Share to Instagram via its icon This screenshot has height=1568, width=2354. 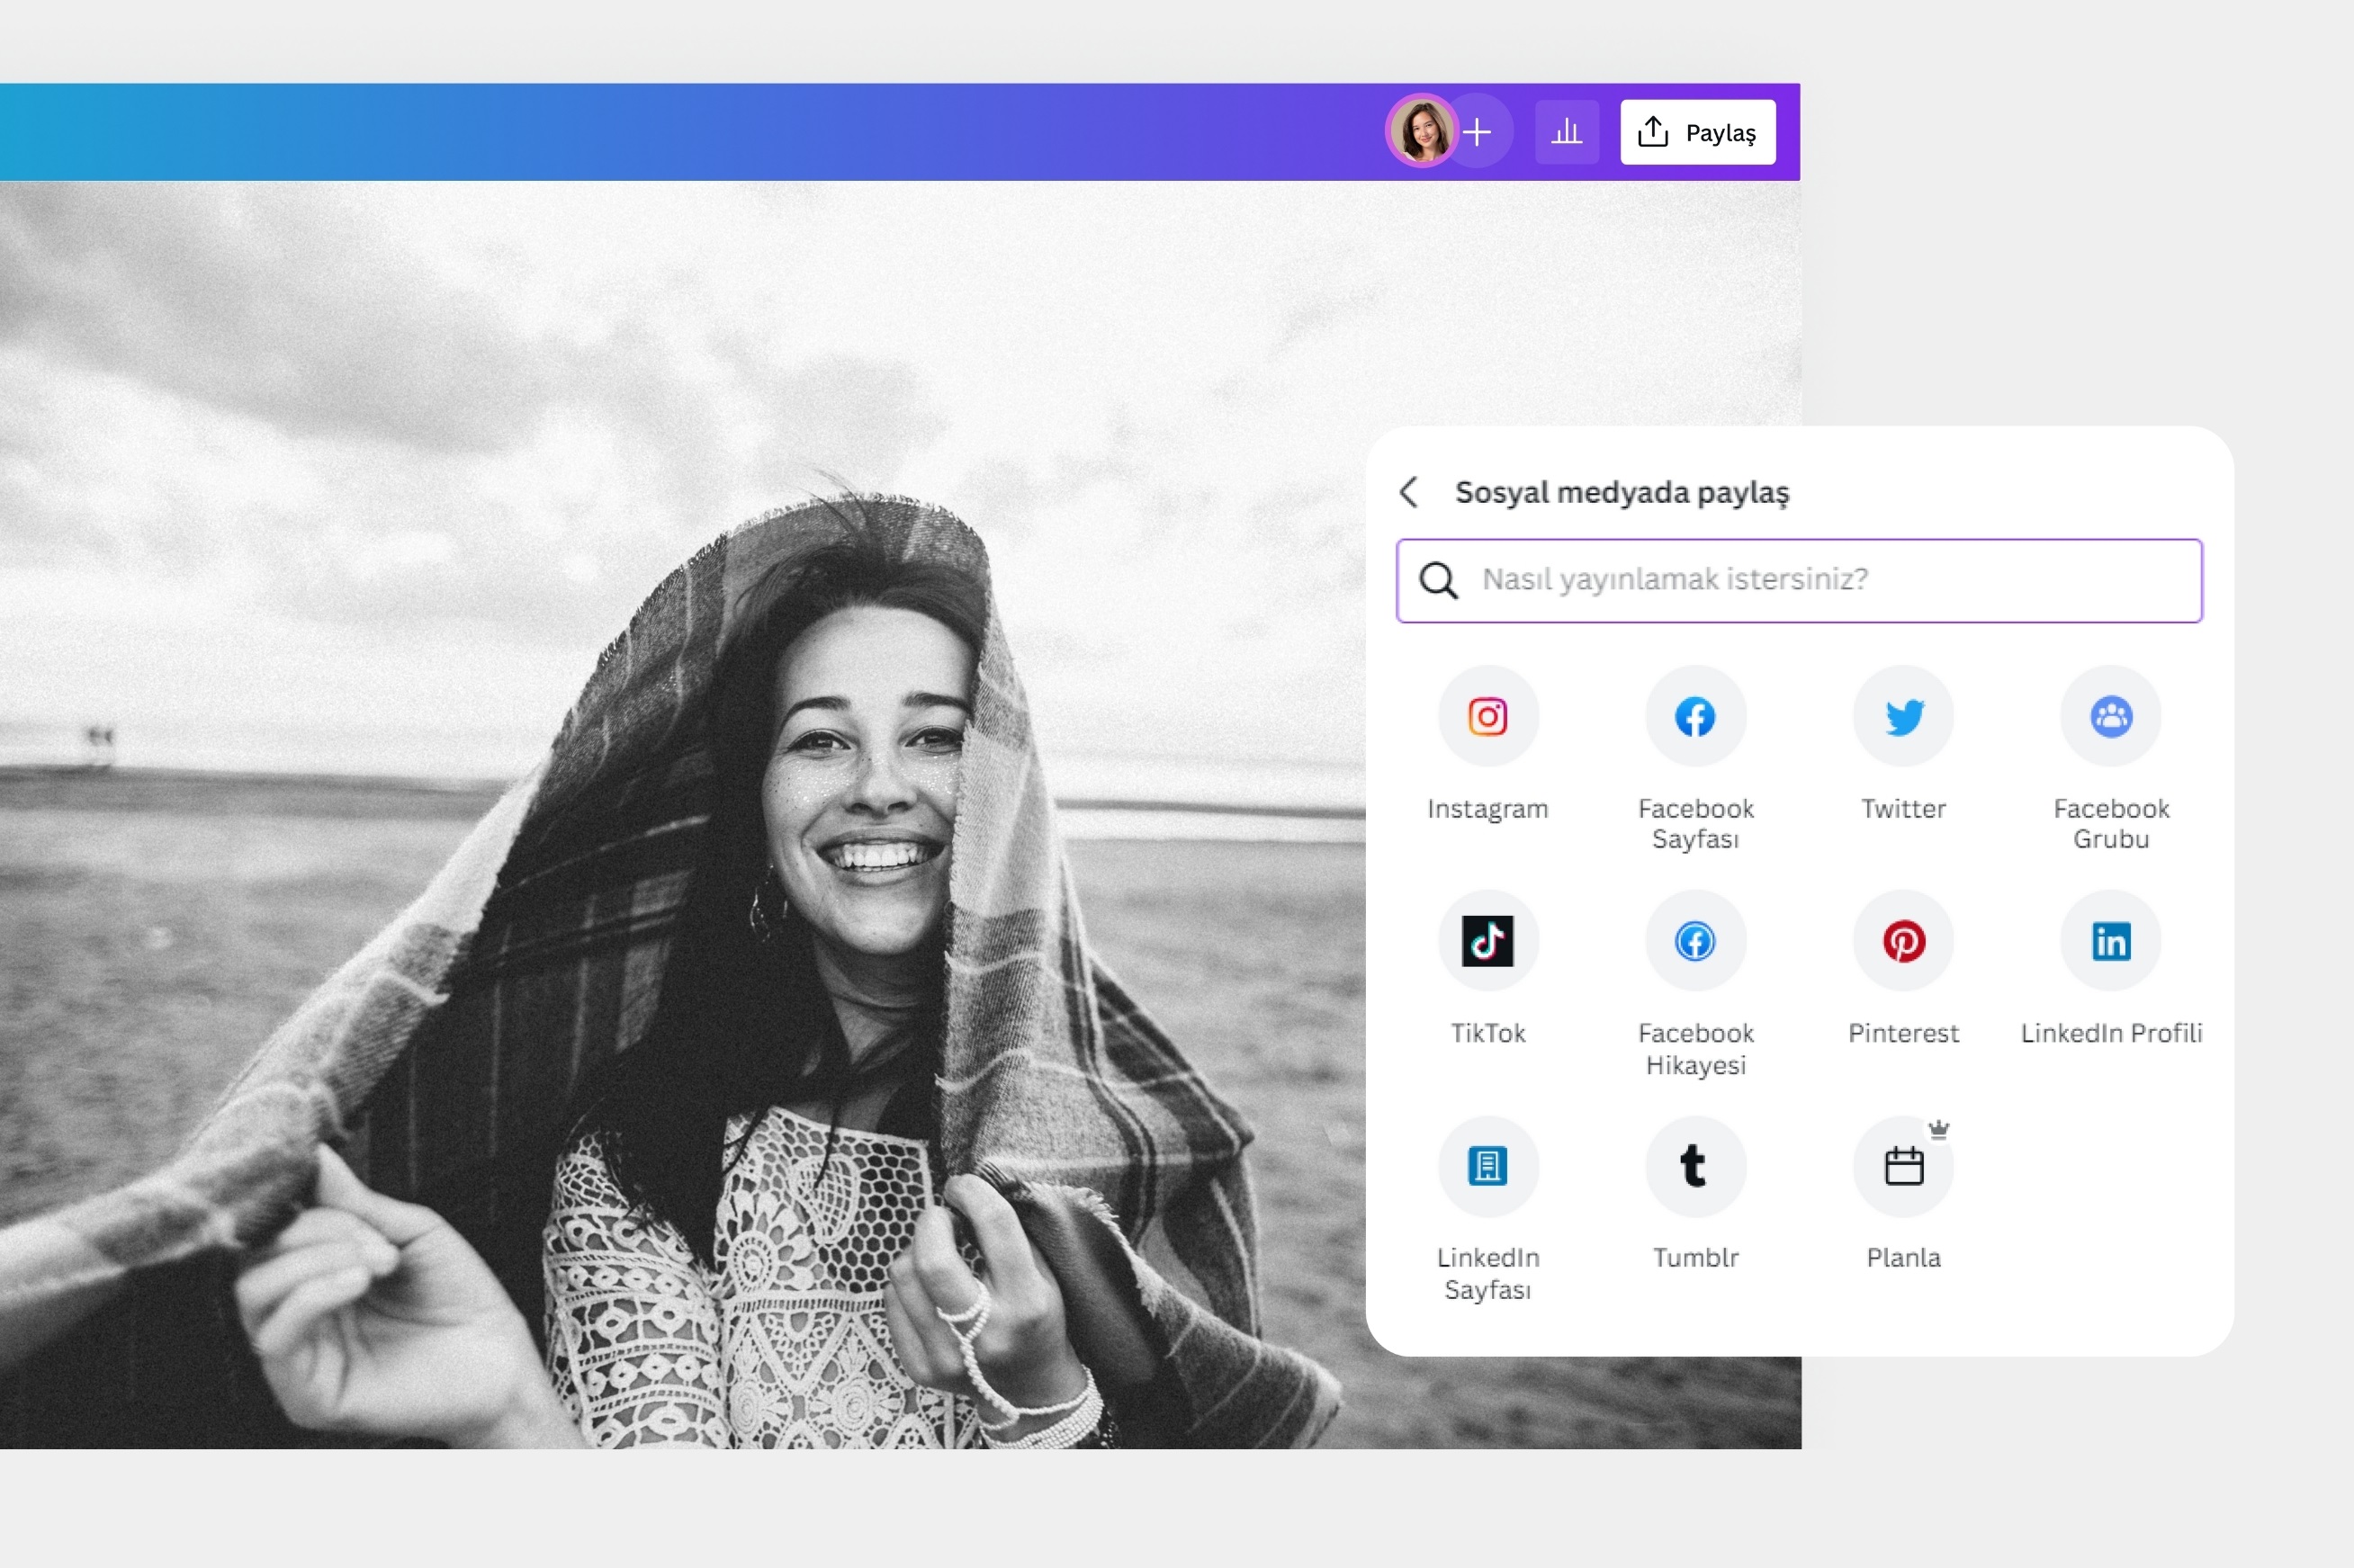pyautogui.click(x=1487, y=716)
